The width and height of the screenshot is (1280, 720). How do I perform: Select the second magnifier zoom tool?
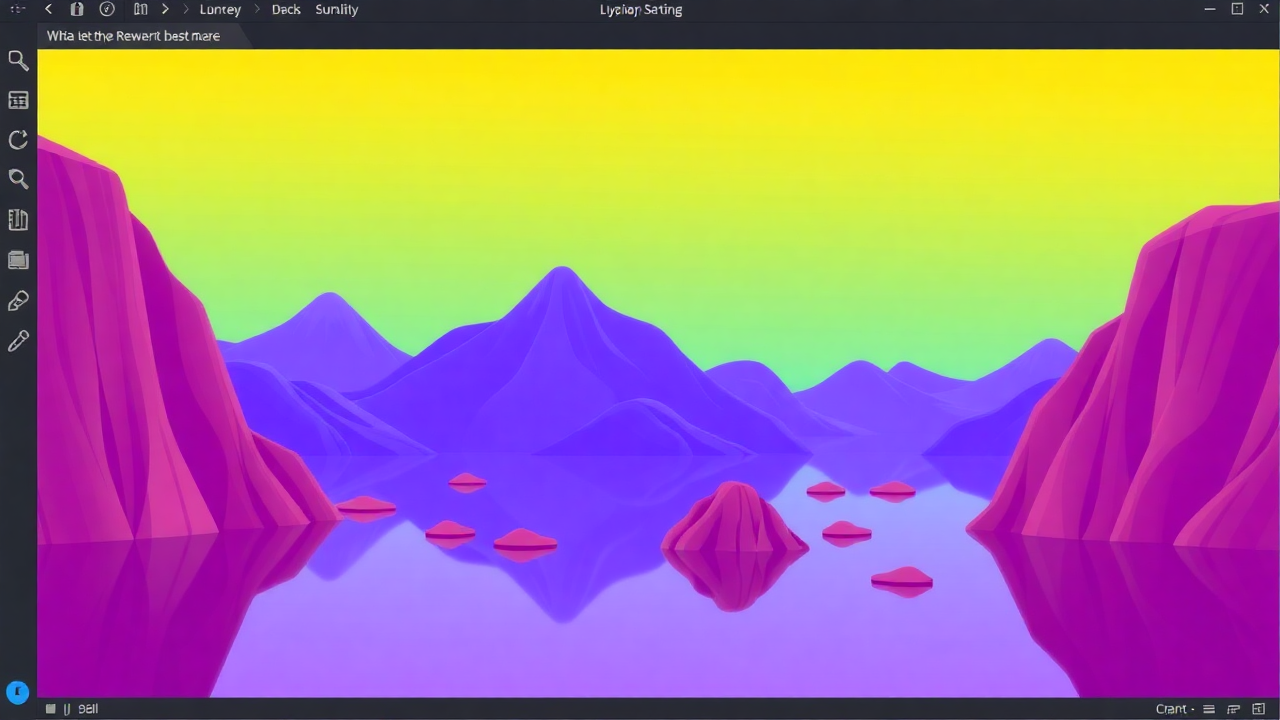click(x=18, y=180)
